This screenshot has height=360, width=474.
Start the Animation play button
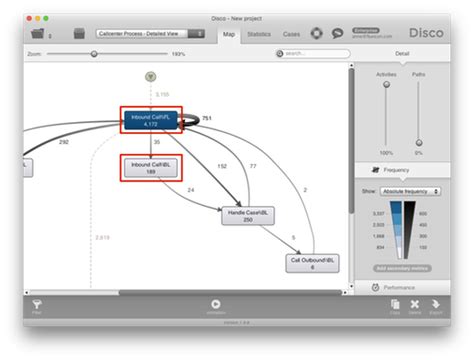216,304
